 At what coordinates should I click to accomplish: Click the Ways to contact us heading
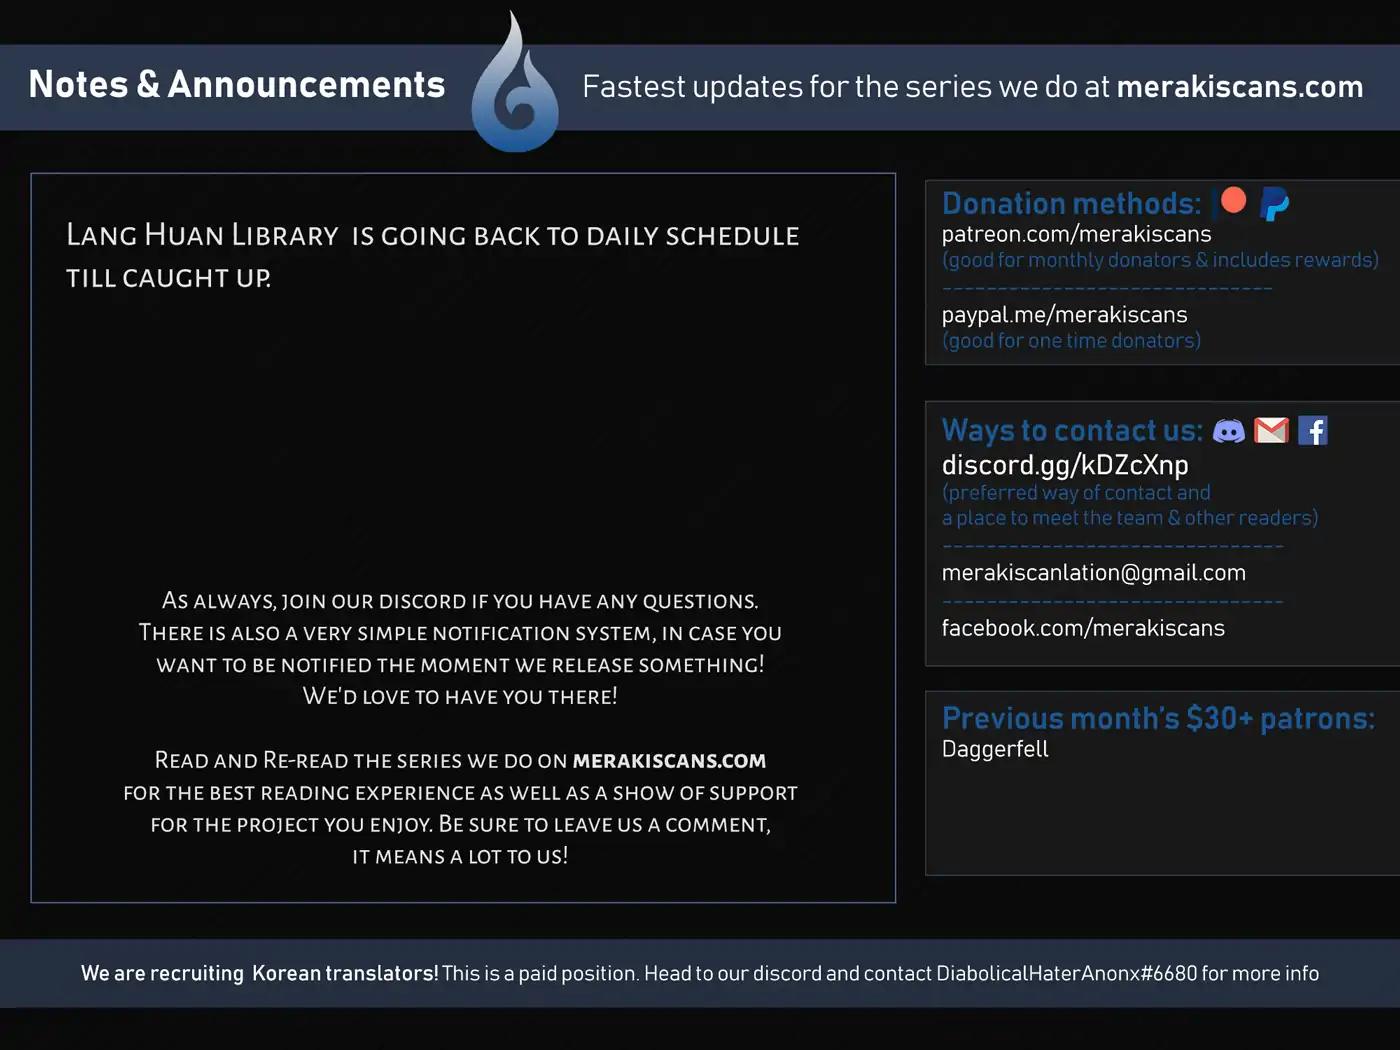click(1072, 431)
